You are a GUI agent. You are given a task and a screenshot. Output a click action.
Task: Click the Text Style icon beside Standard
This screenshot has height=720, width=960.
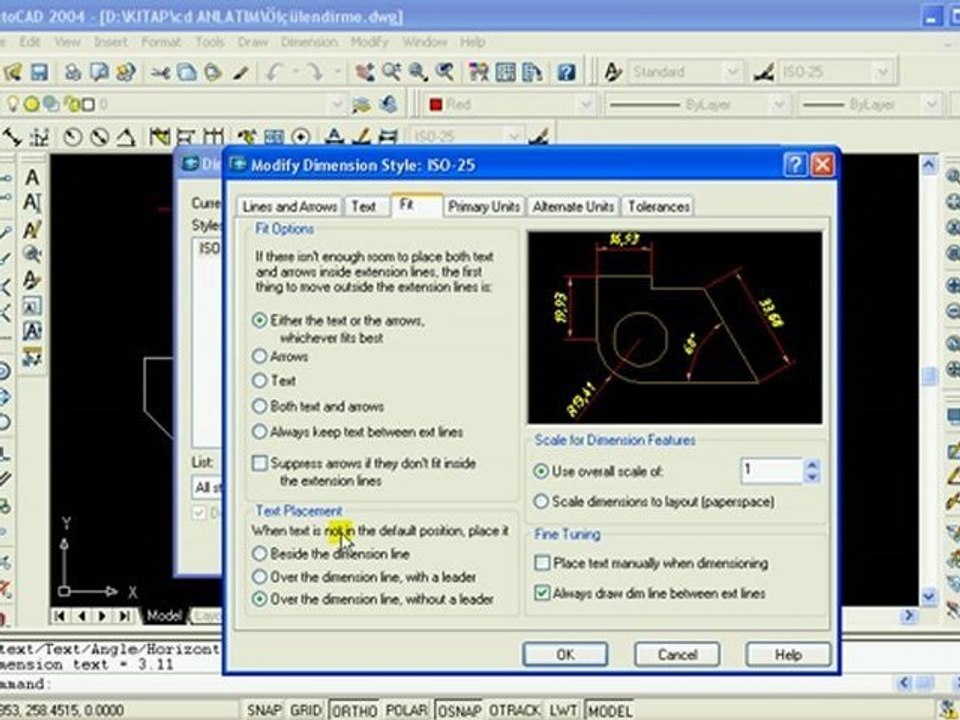613,72
